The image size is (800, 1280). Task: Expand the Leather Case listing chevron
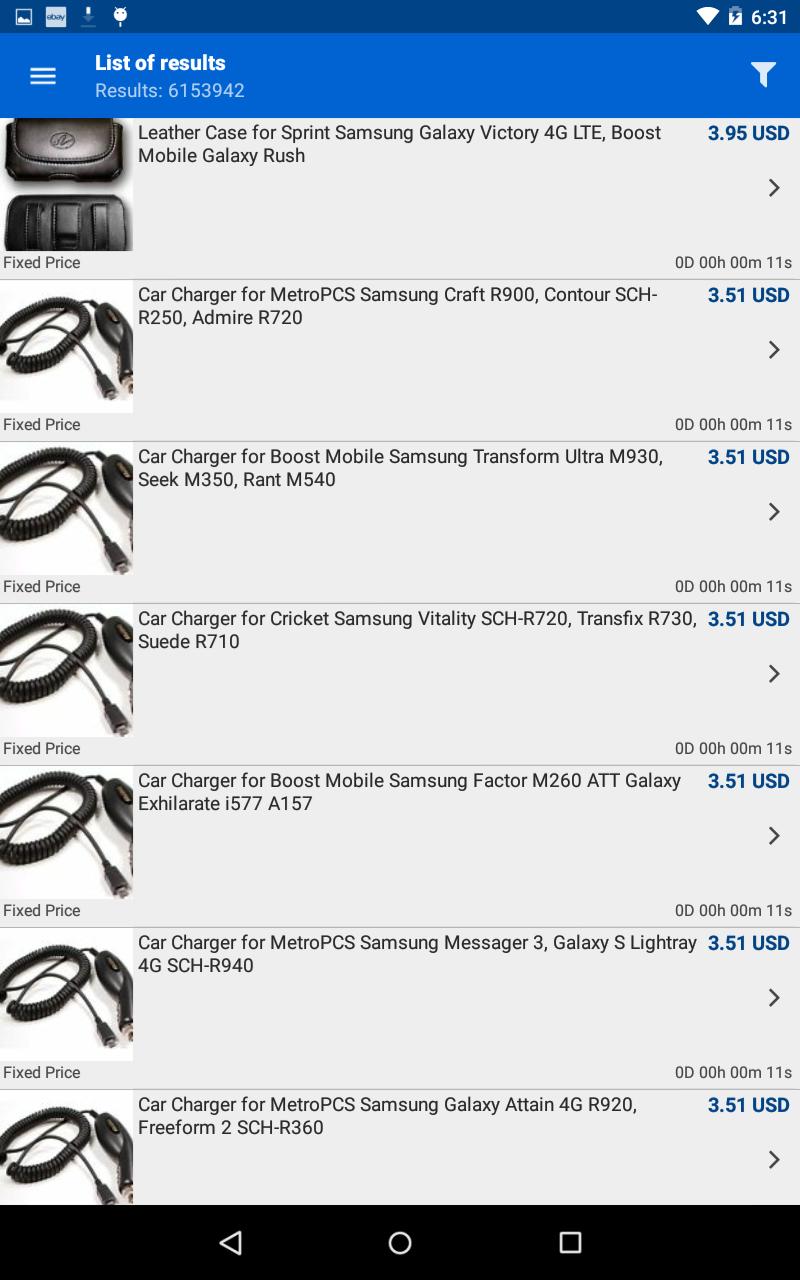773,188
